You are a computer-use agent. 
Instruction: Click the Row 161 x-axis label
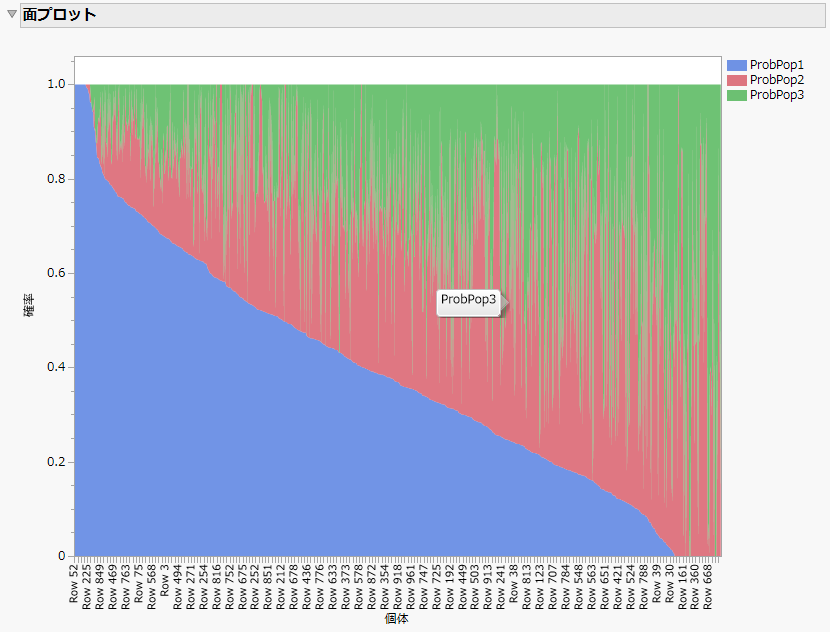[x=682, y=587]
